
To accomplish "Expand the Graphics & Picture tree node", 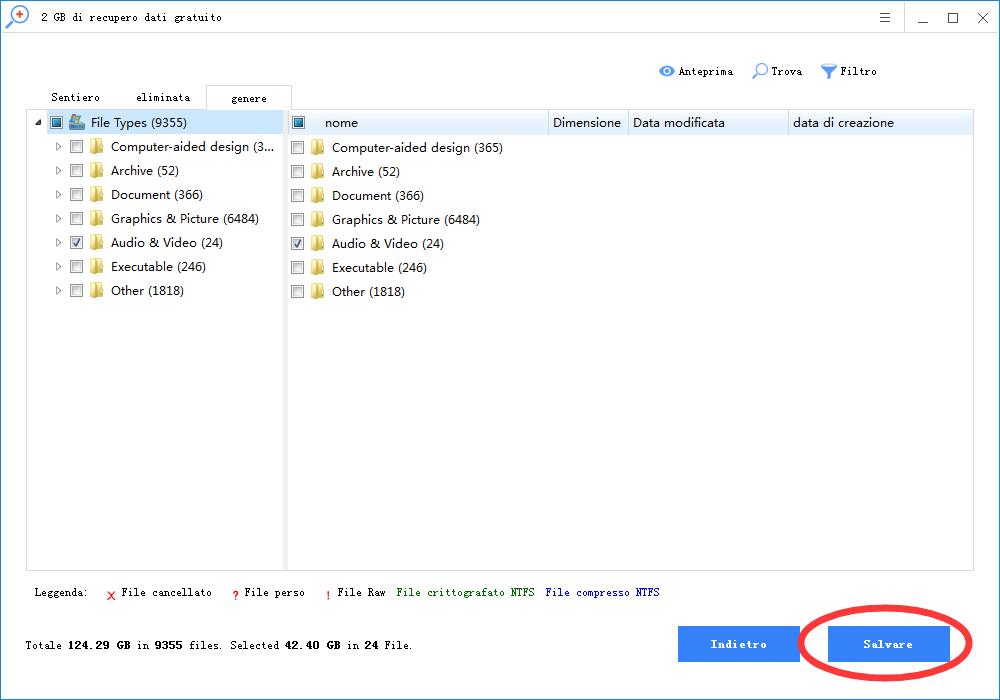I will (58, 219).
